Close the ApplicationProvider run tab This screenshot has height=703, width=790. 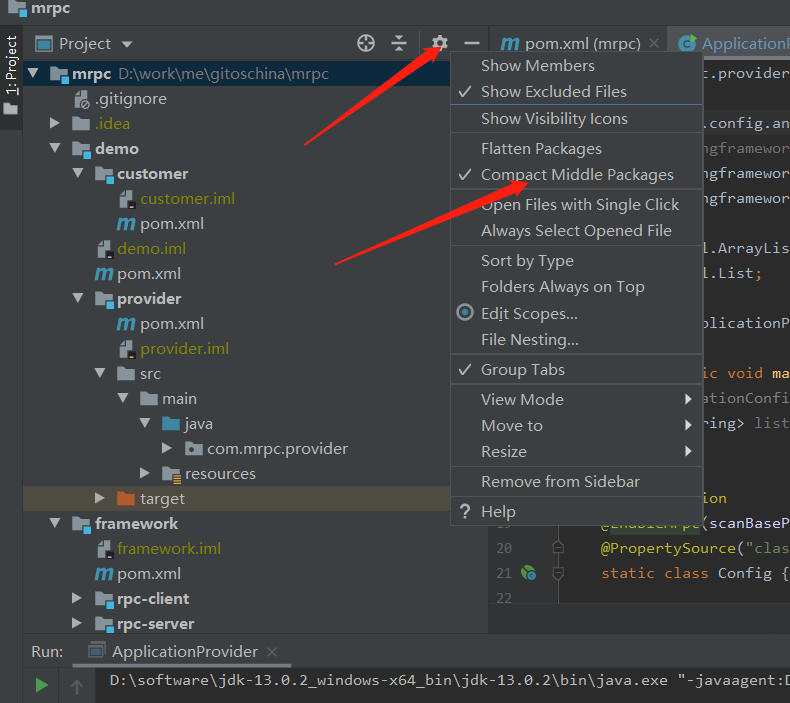click(x=272, y=652)
